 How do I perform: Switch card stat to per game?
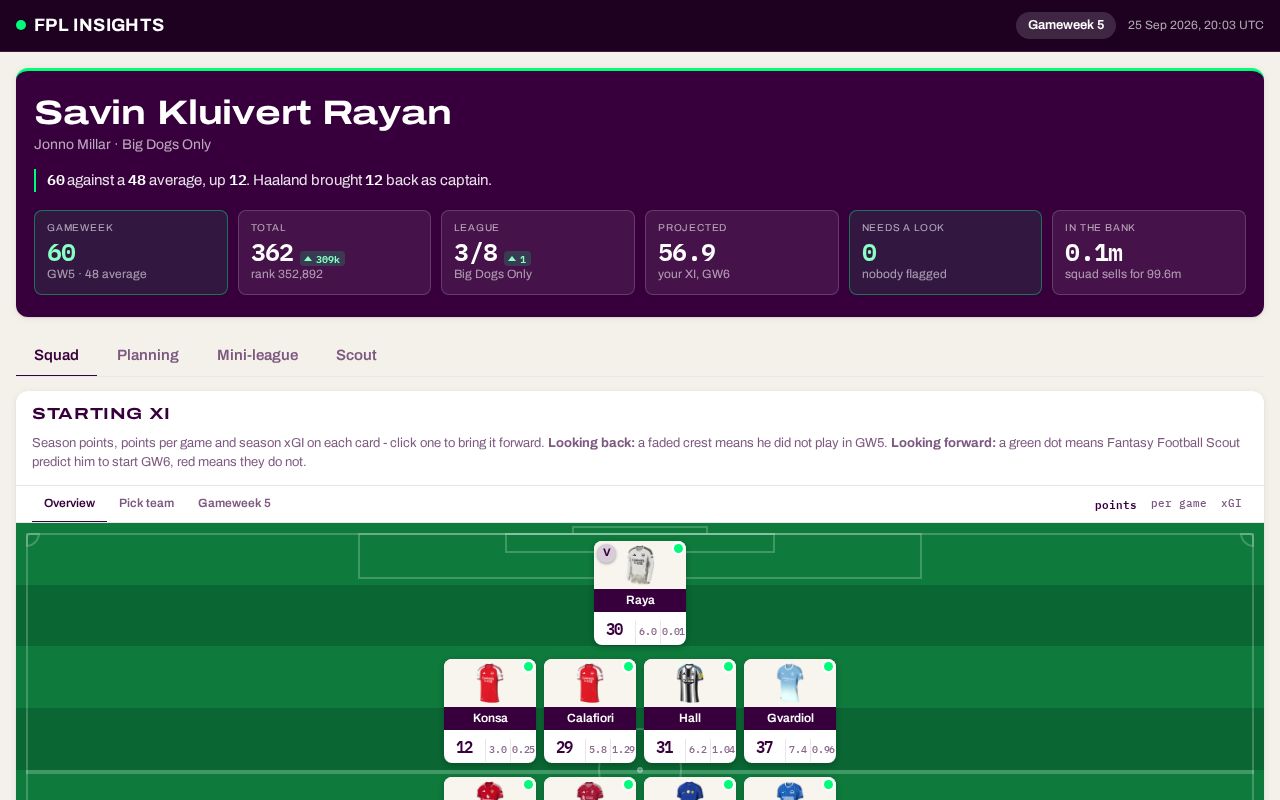(x=1179, y=504)
